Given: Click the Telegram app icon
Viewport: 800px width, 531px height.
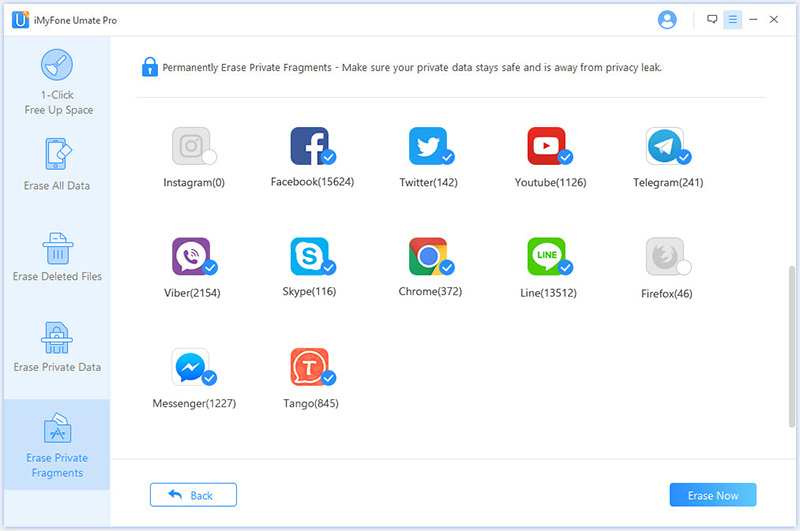Looking at the screenshot, I should 665,146.
